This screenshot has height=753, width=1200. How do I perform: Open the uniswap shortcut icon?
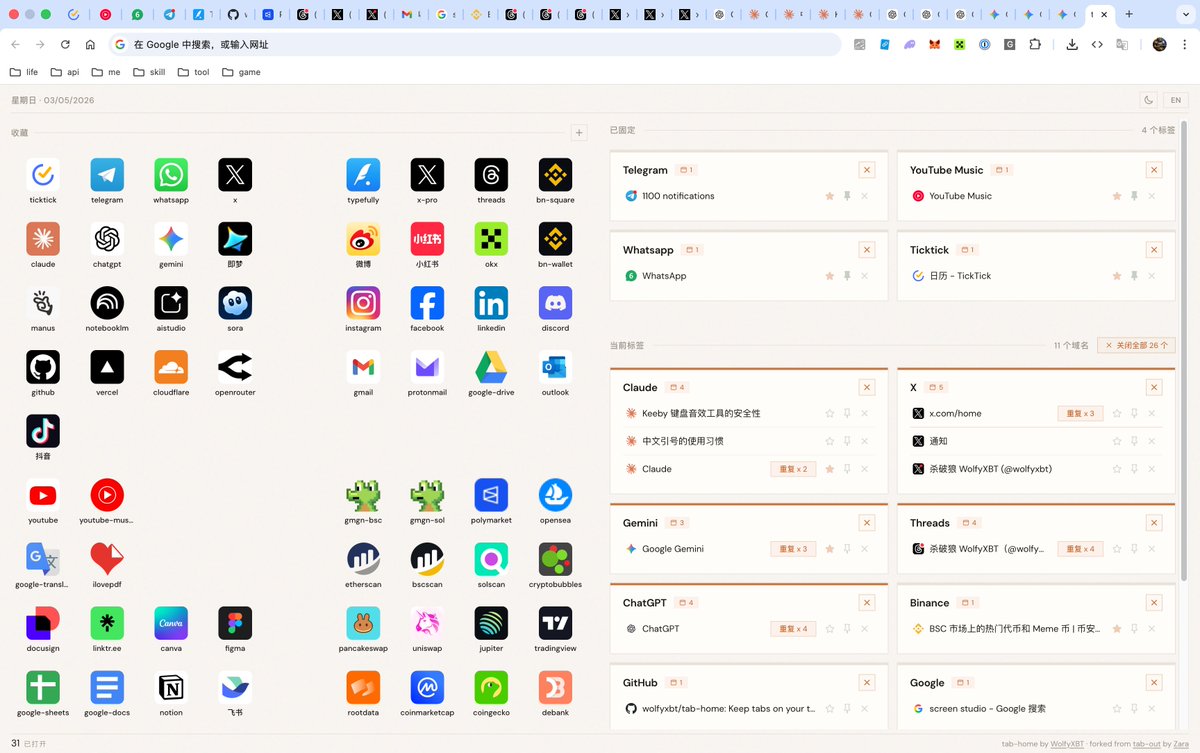point(427,623)
